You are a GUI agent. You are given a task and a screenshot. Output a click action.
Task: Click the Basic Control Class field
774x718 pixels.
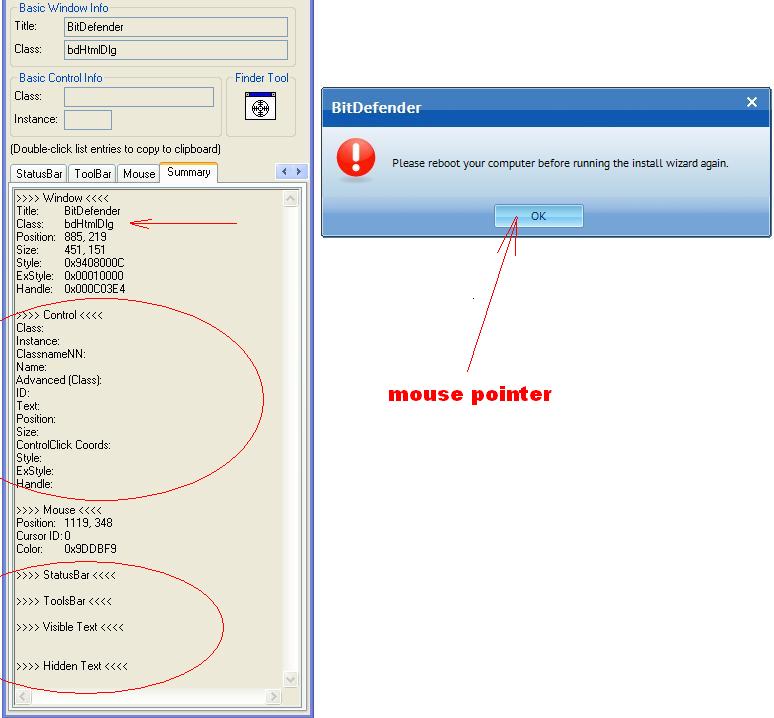pos(139,97)
